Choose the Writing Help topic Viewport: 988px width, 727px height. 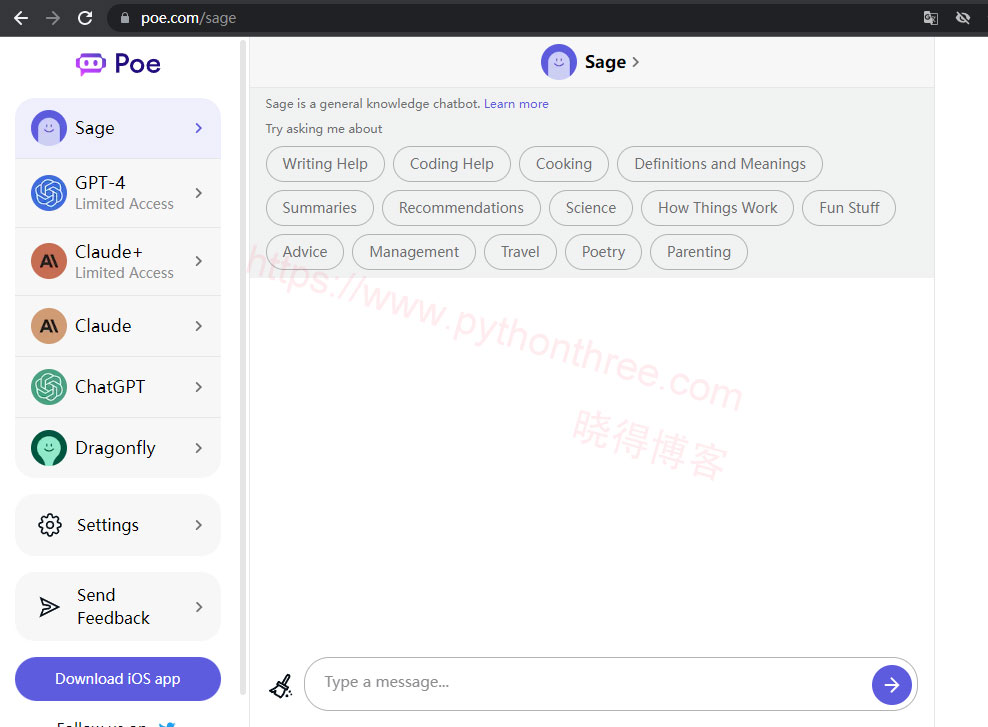point(325,163)
